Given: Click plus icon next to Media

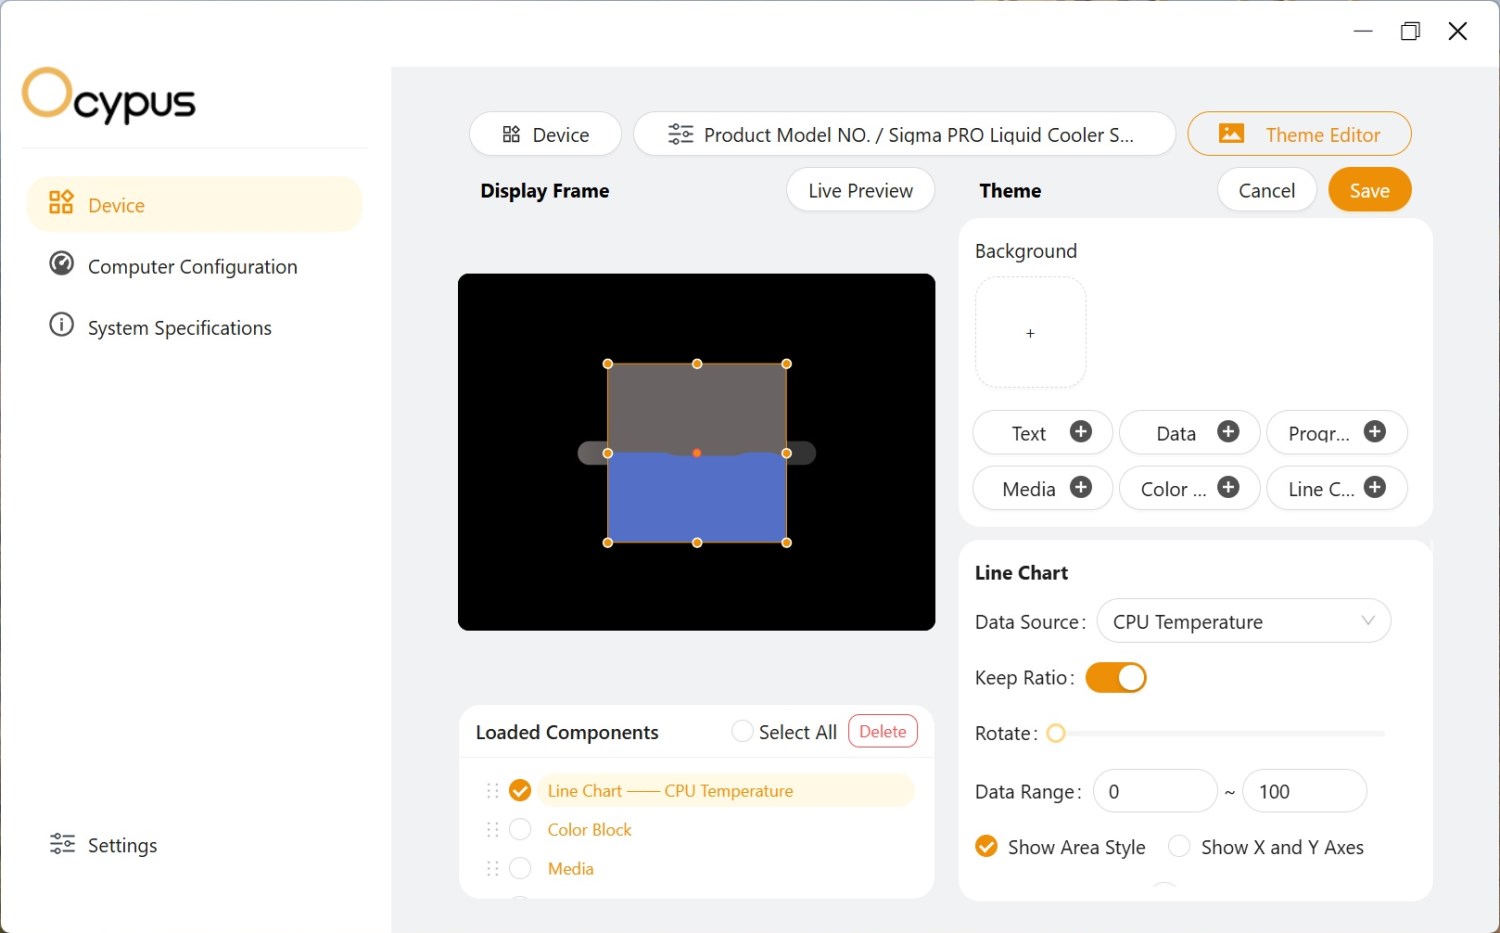Looking at the screenshot, I should pyautogui.click(x=1080, y=487).
